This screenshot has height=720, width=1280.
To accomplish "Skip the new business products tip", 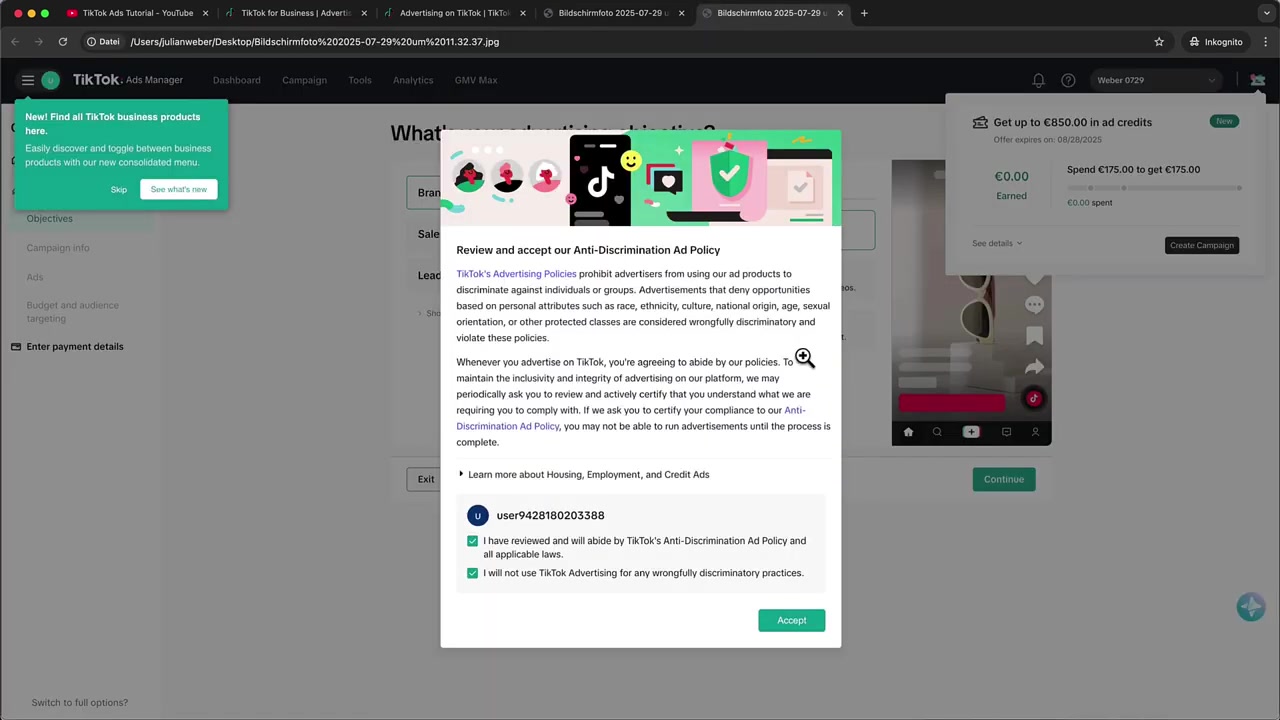I will coord(119,189).
